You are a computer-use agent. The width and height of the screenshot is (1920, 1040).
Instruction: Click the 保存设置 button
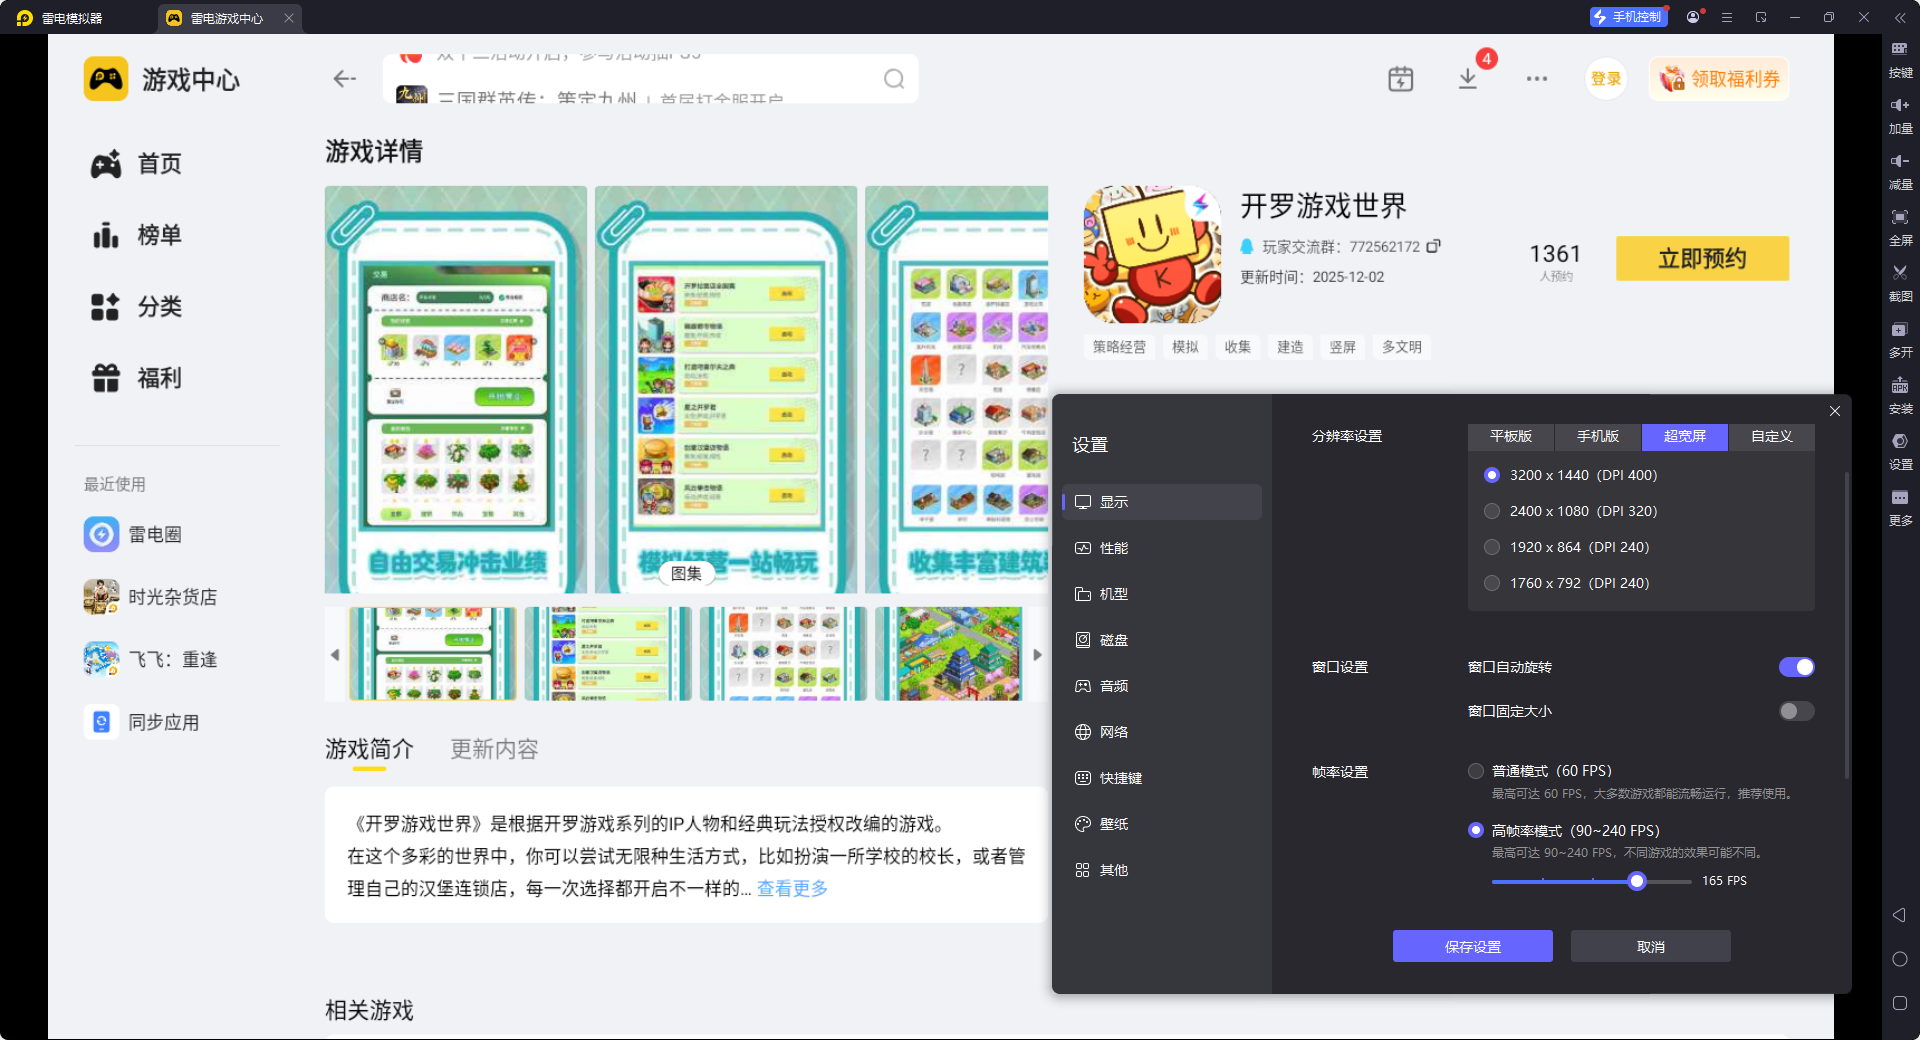click(1472, 946)
